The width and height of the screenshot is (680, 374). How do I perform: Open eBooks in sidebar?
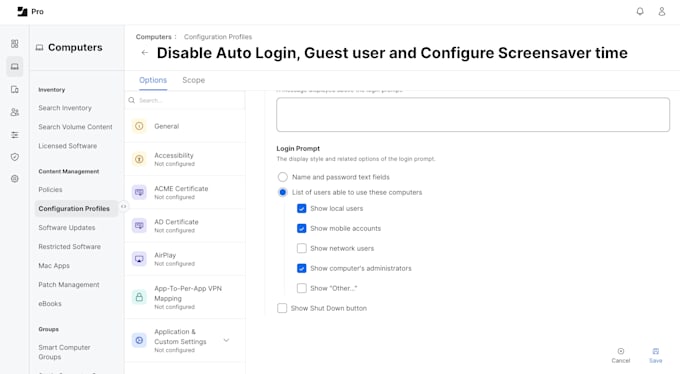[x=50, y=304]
